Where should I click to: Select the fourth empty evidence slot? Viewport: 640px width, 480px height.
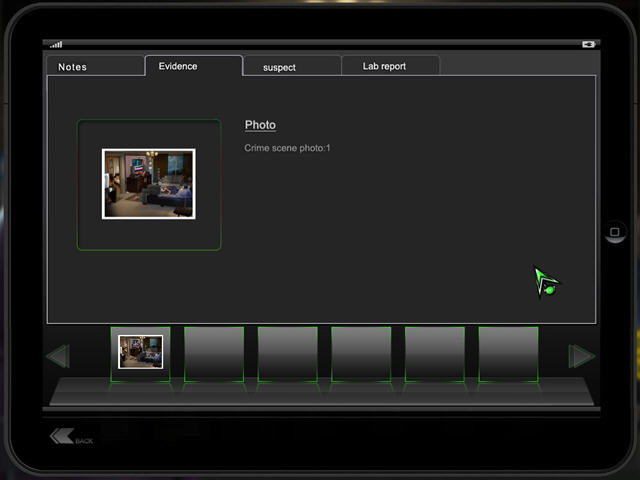click(x=361, y=353)
